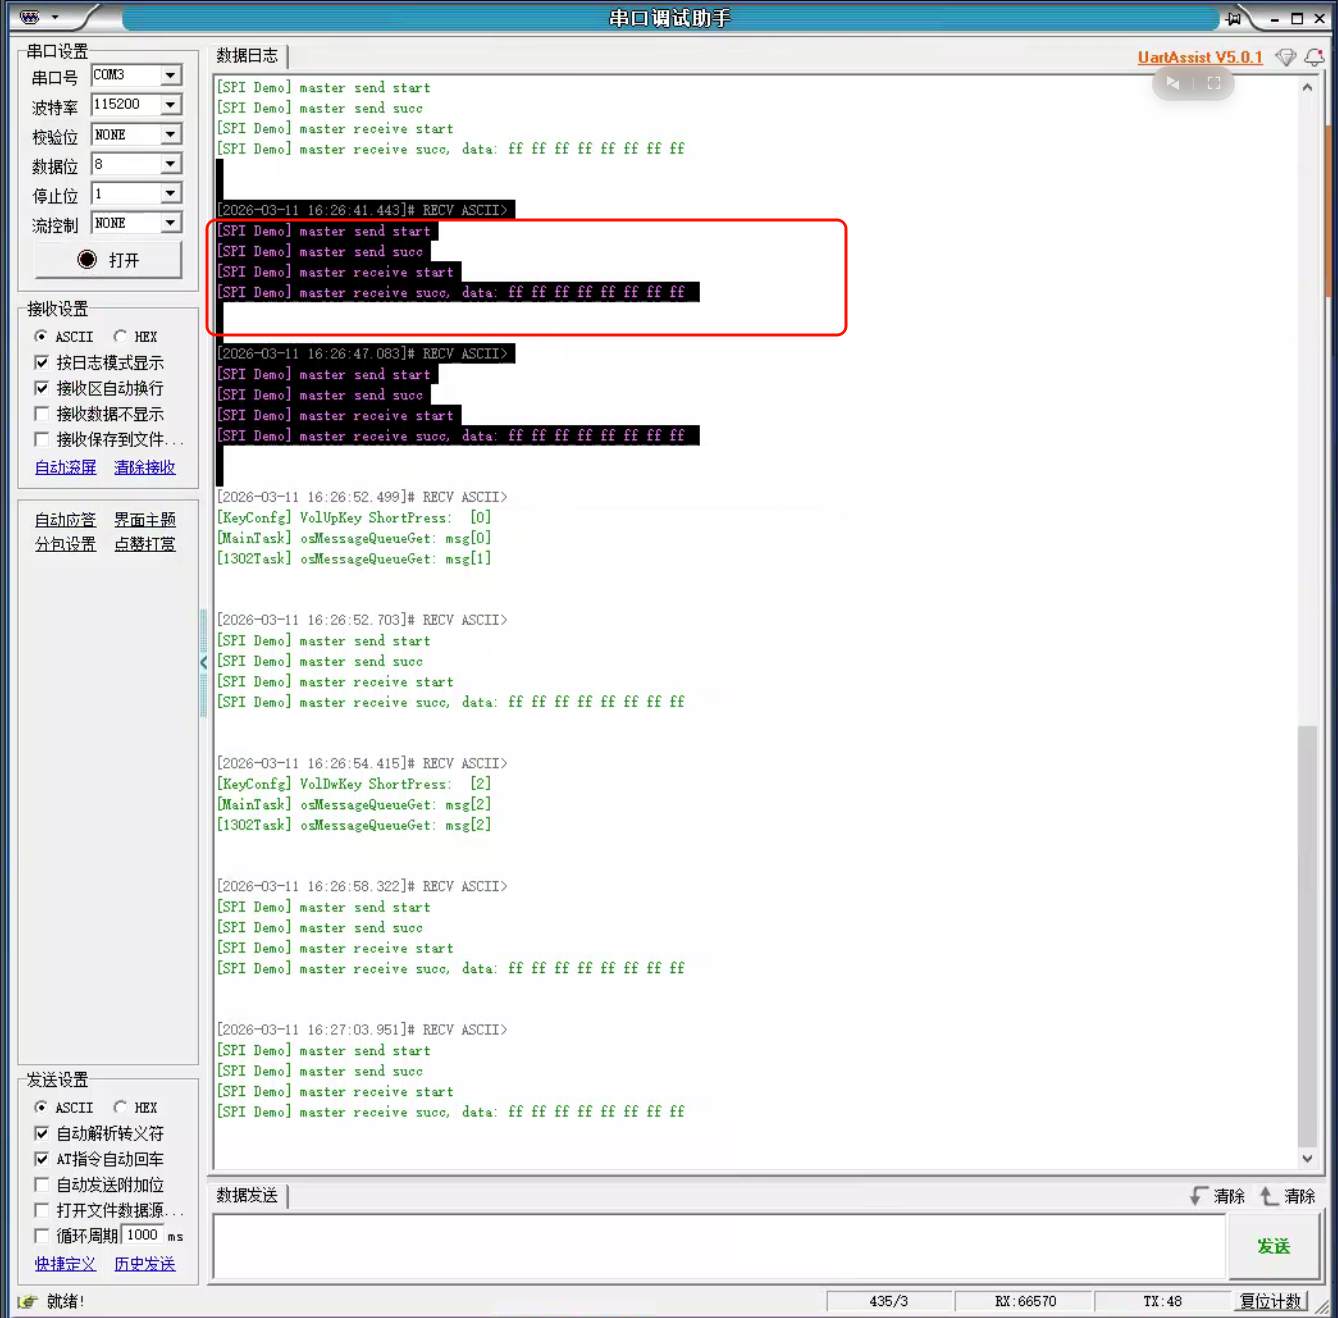The image size is (1338, 1318).
Task: Click the 快捷定义 link
Action: coord(66,1264)
